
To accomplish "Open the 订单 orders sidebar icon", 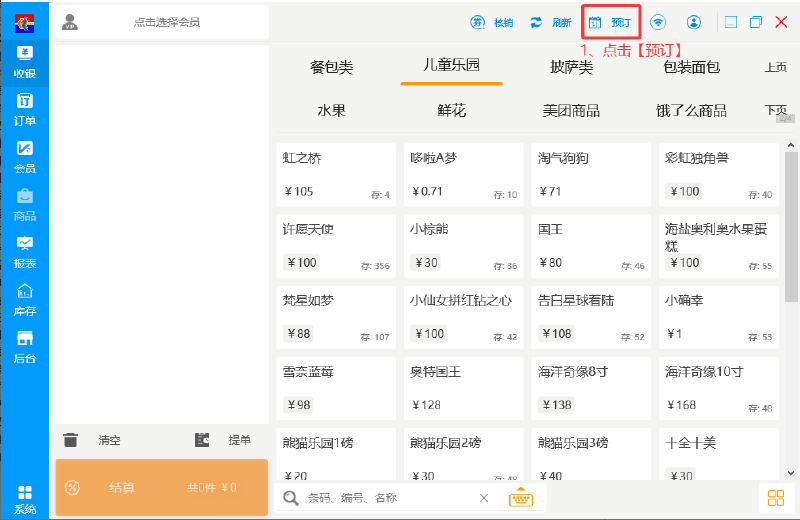I will pyautogui.click(x=24, y=110).
